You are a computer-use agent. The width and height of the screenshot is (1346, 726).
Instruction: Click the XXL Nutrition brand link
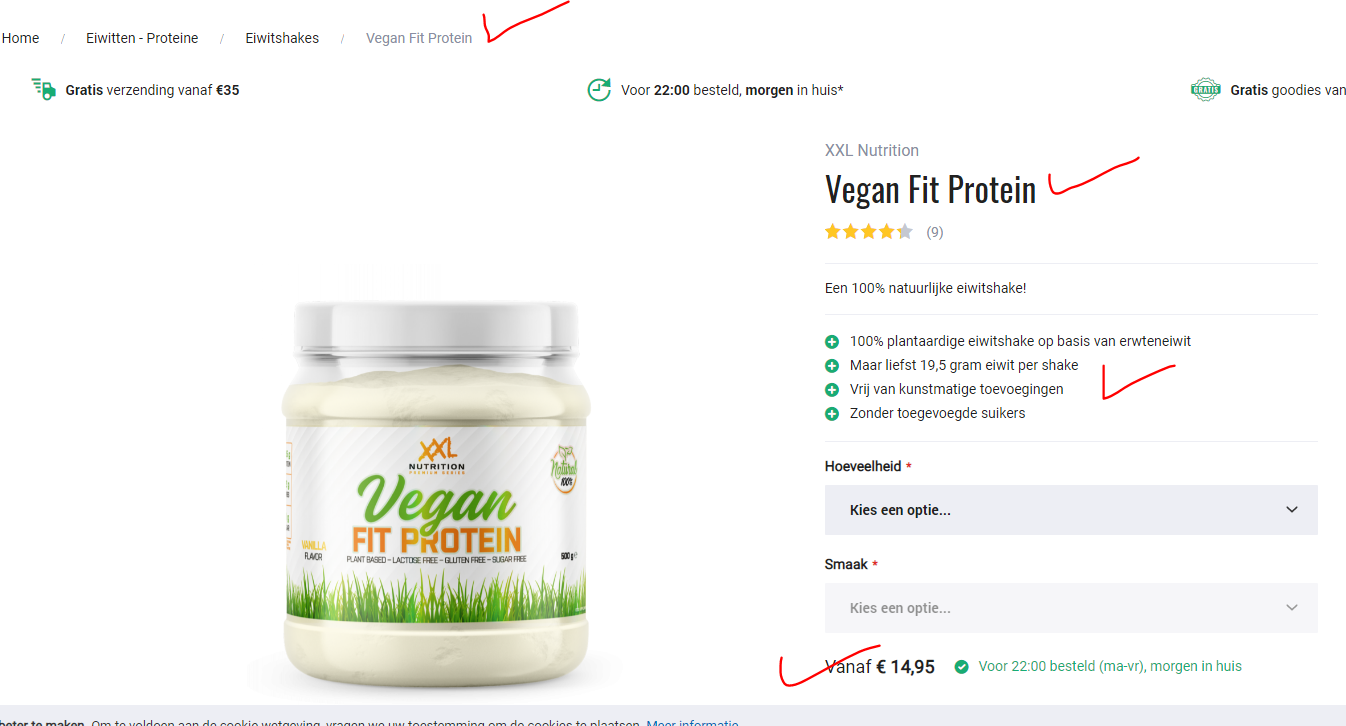click(872, 150)
